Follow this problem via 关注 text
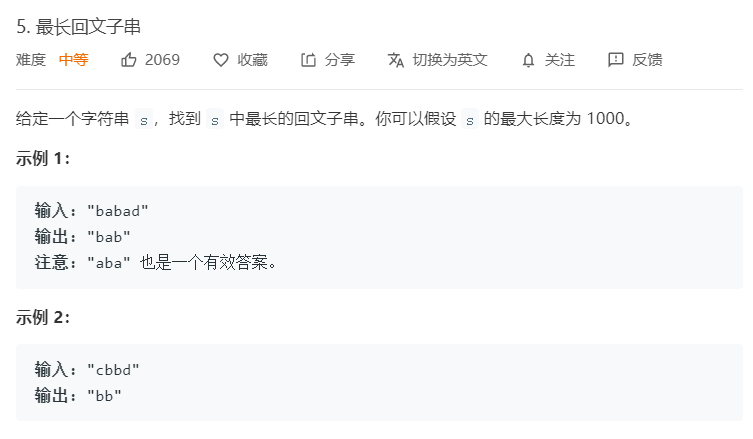The height and width of the screenshot is (439, 753). (x=559, y=60)
